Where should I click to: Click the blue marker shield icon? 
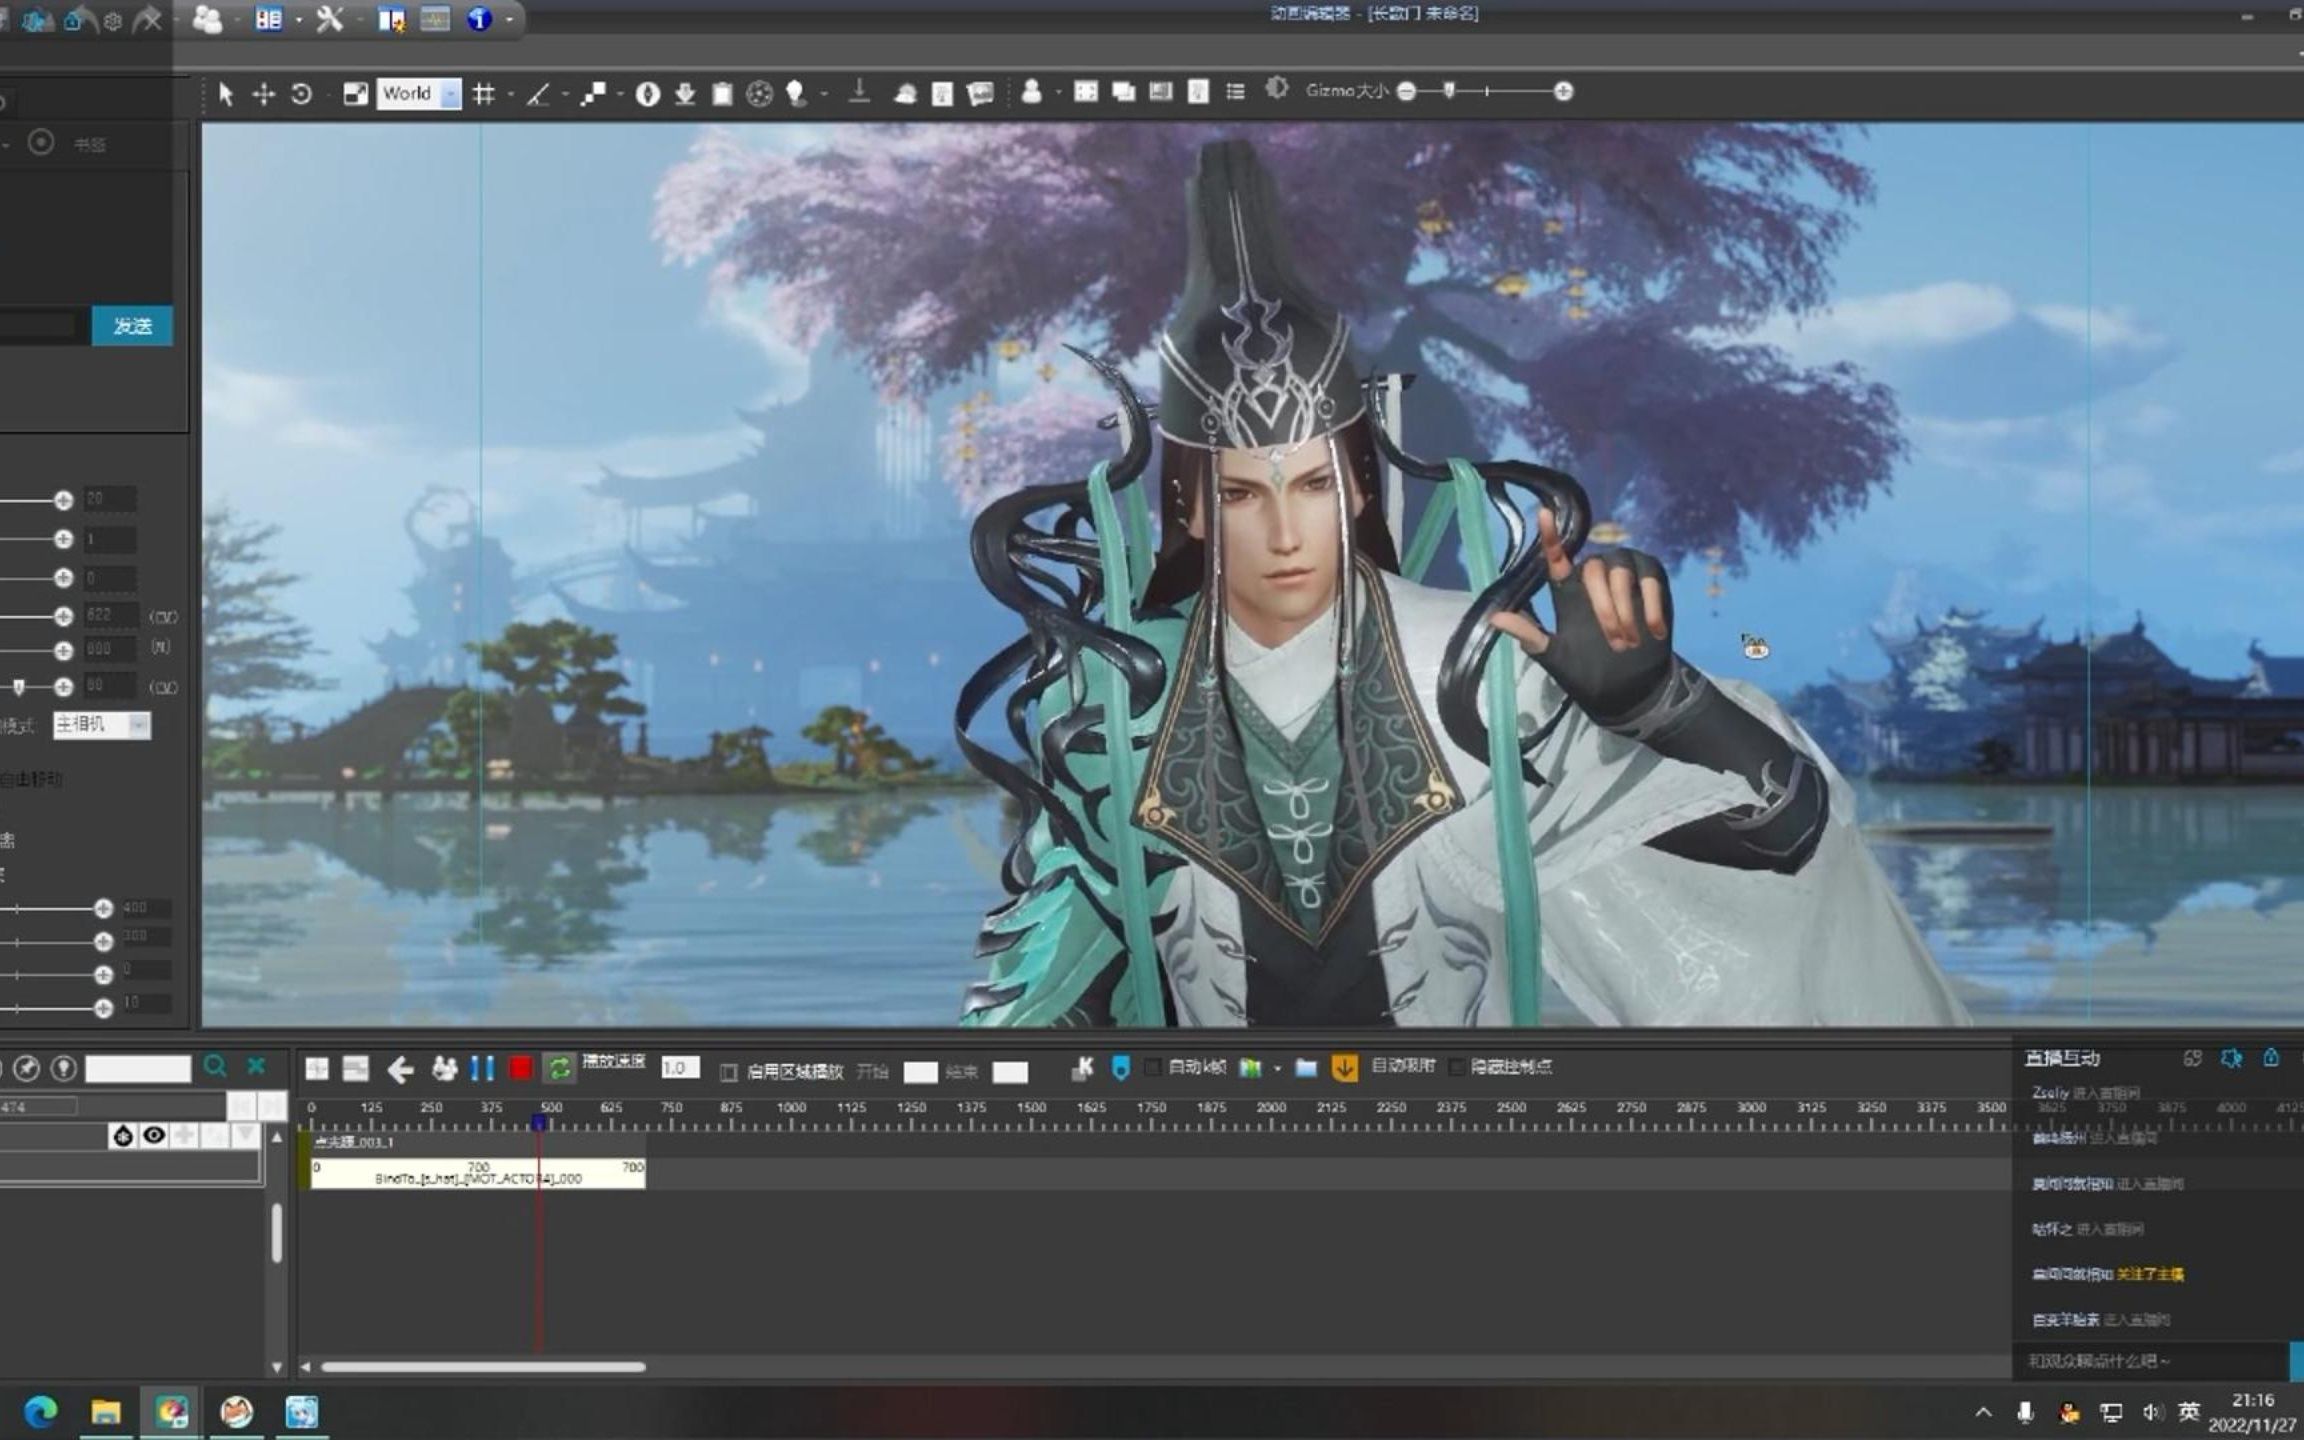tap(1120, 1069)
